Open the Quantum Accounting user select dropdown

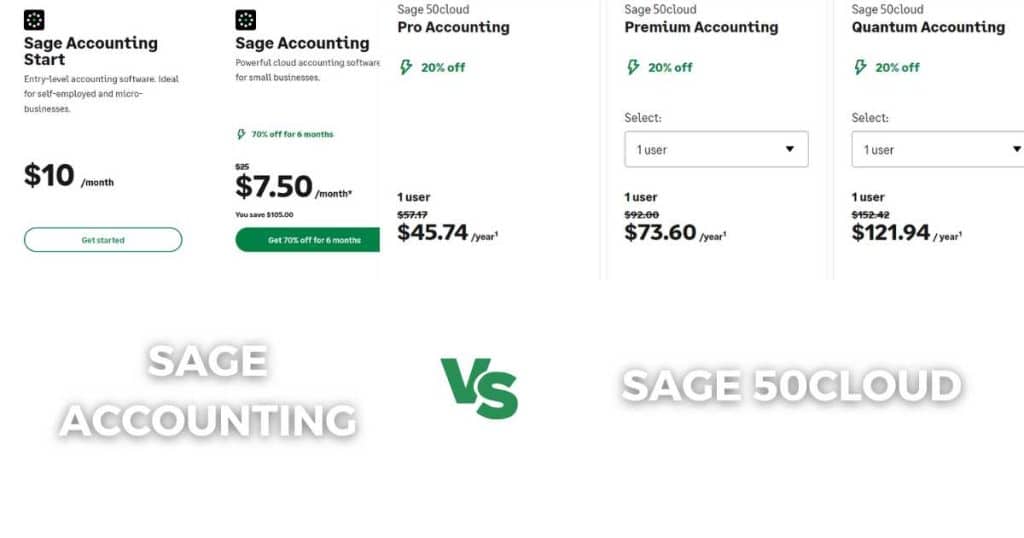[x=938, y=150]
